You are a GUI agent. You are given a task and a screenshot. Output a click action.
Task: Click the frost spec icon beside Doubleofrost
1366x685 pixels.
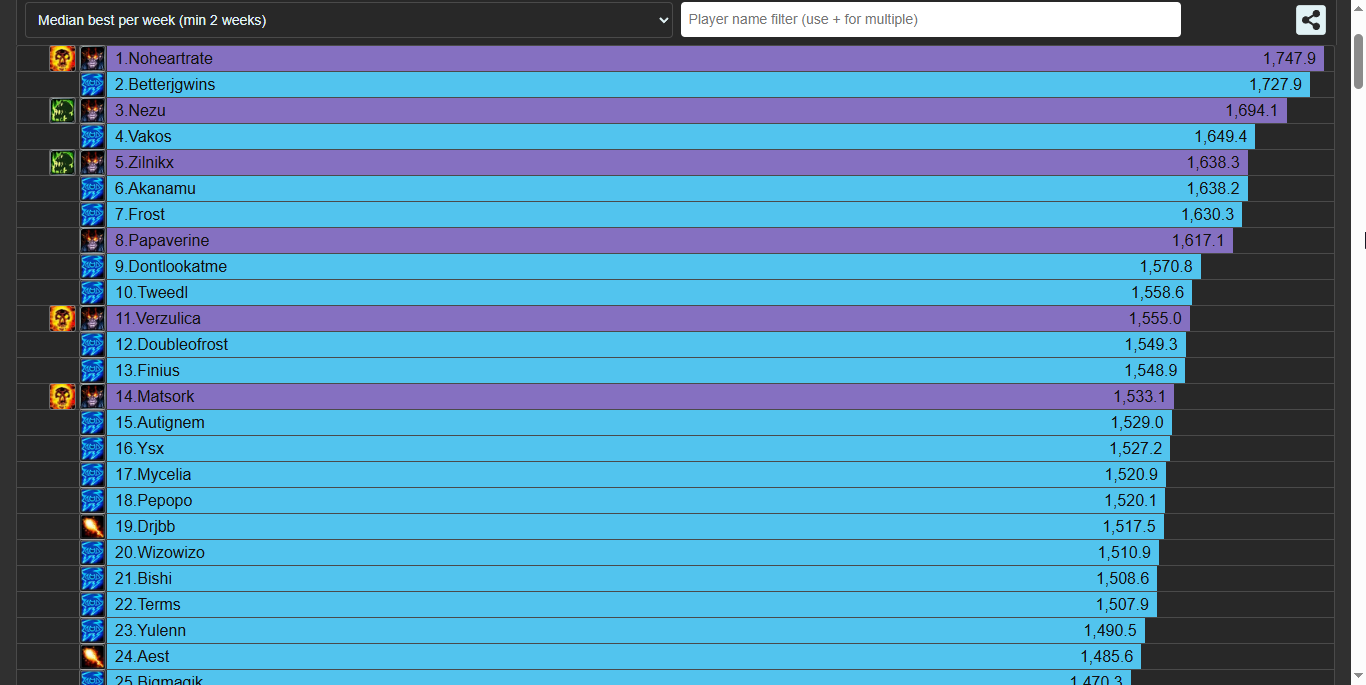pos(92,345)
